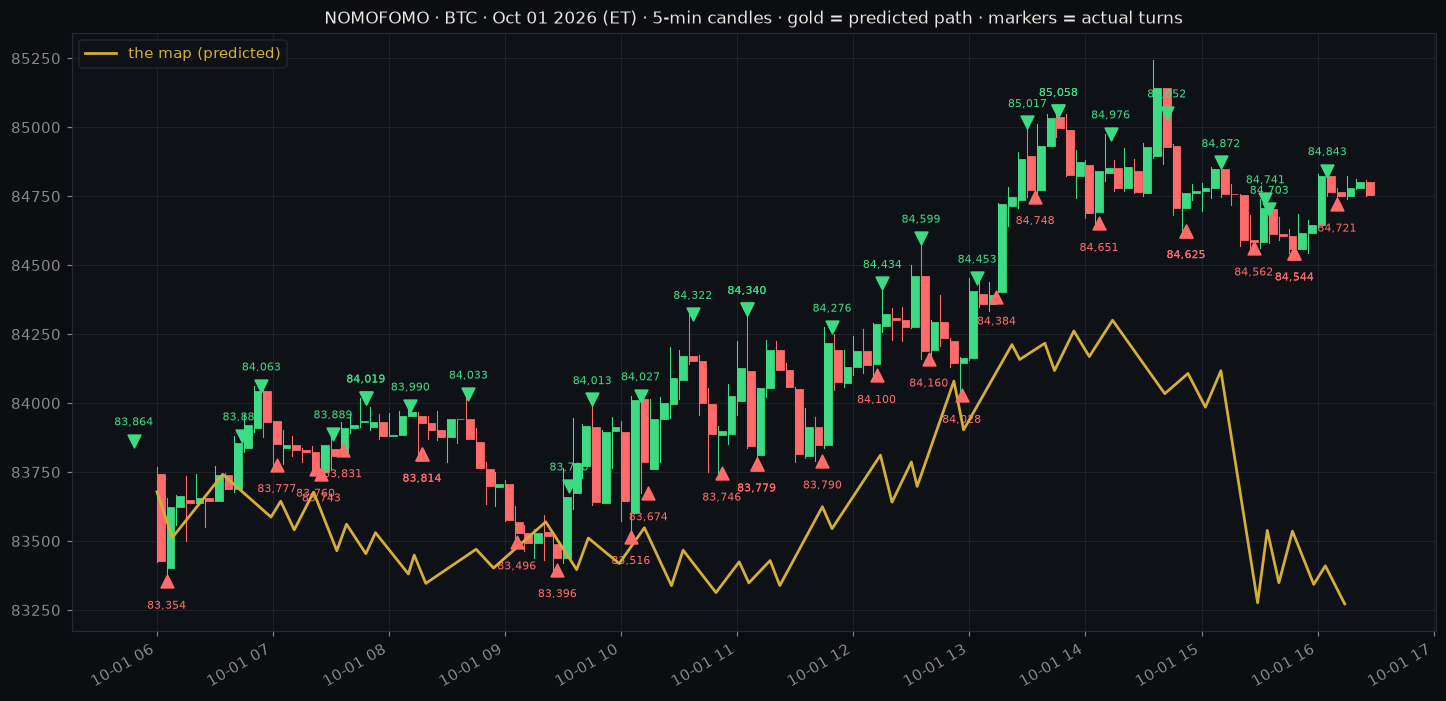This screenshot has width=1446, height=701.
Task: Click the red marker above 84,651
Action: tap(1099, 223)
